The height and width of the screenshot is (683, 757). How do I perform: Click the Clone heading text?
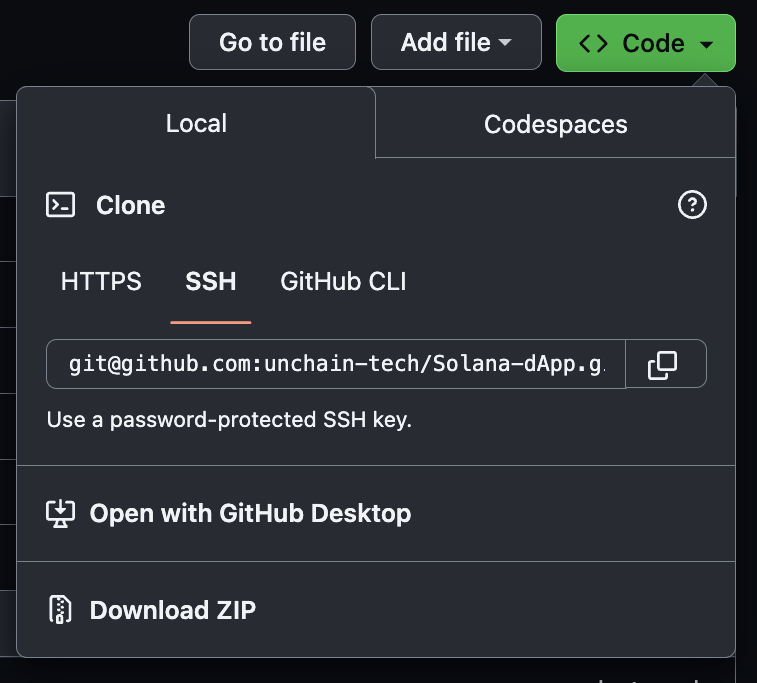[x=130, y=205]
